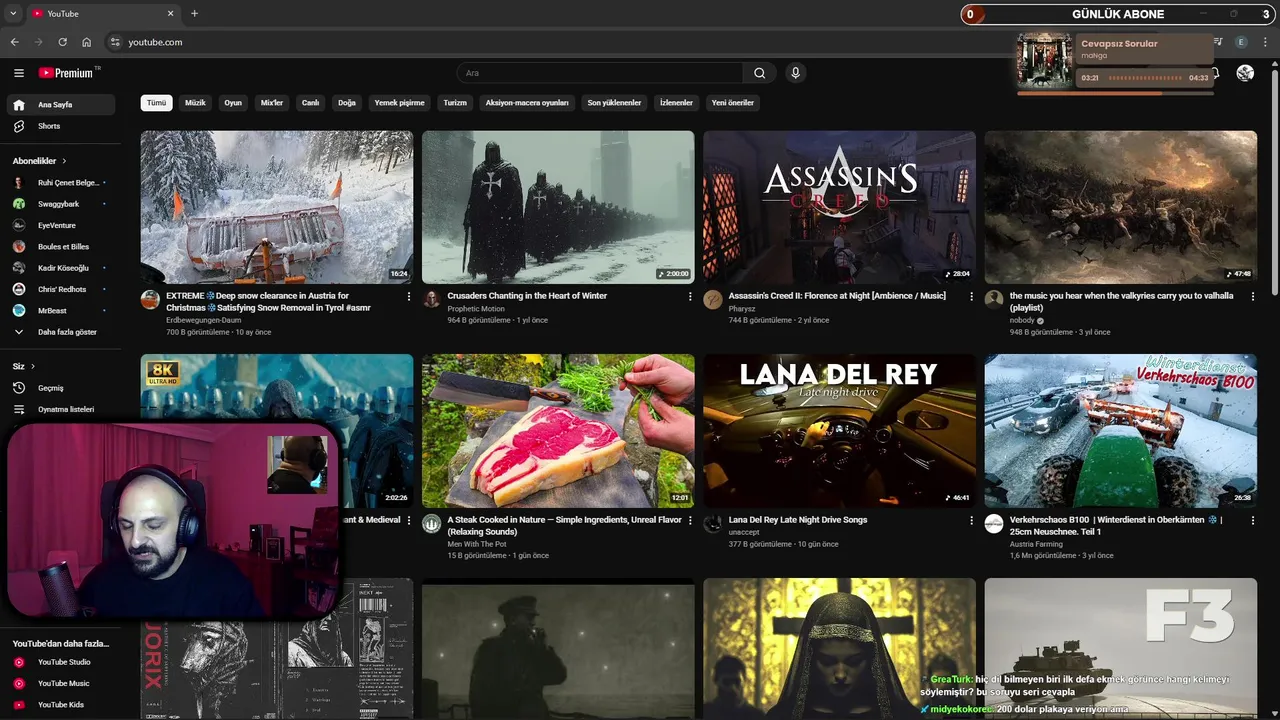Open the Ruhi Çenet Belgesel subscription
1280x720 pixels.
61,183
